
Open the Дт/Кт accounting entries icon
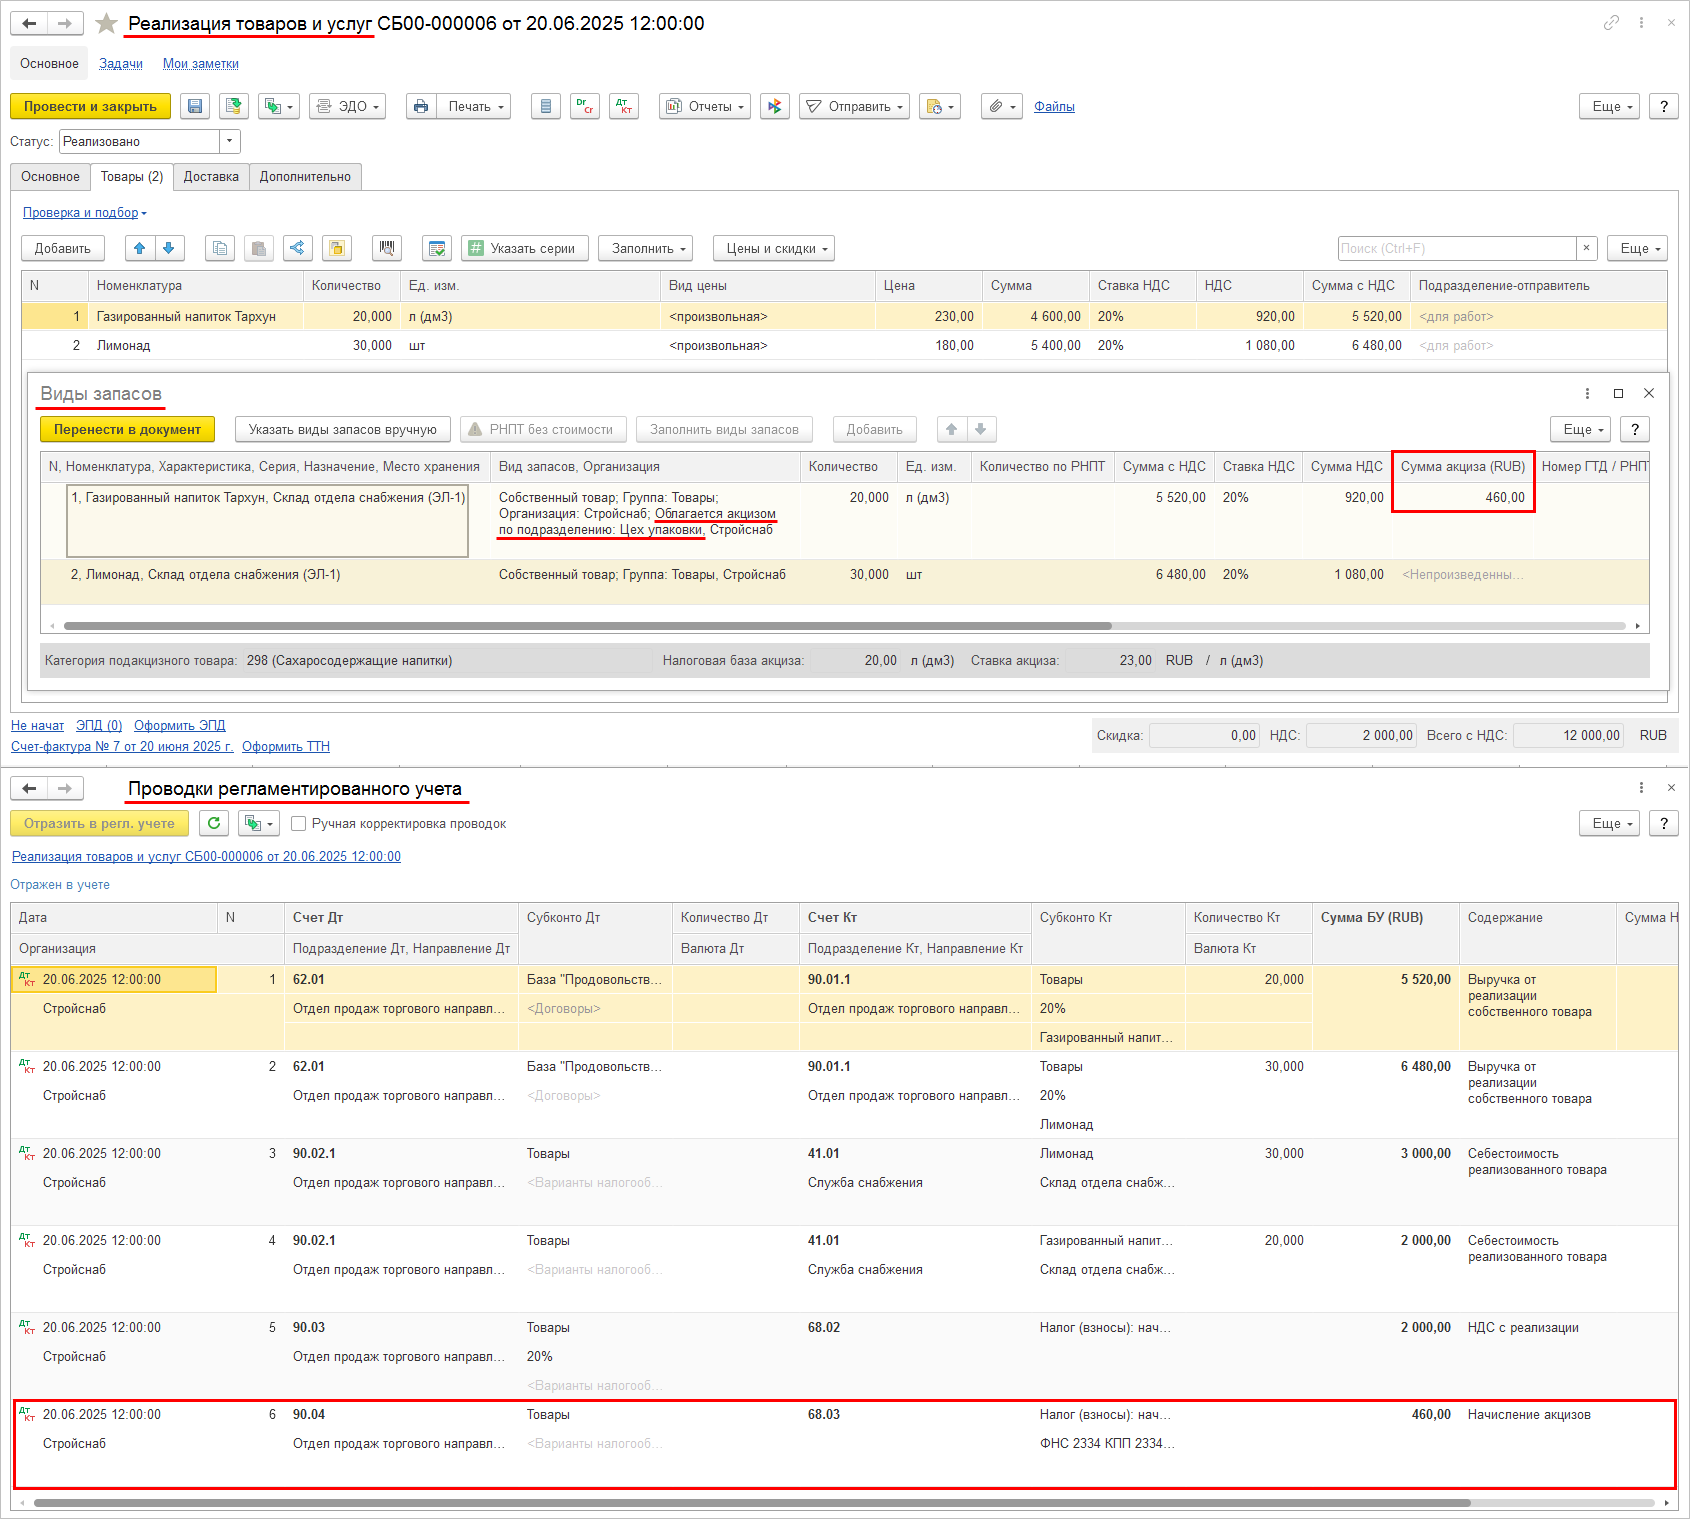624,106
